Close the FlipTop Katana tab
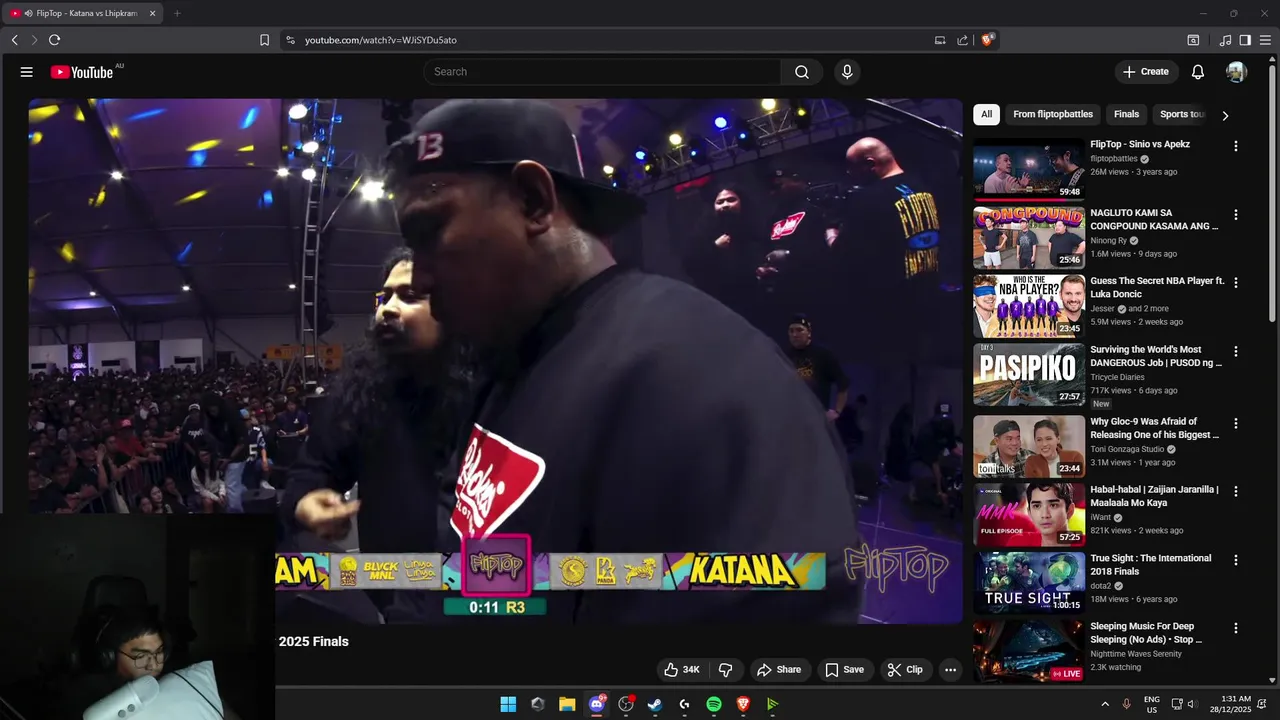 (152, 13)
